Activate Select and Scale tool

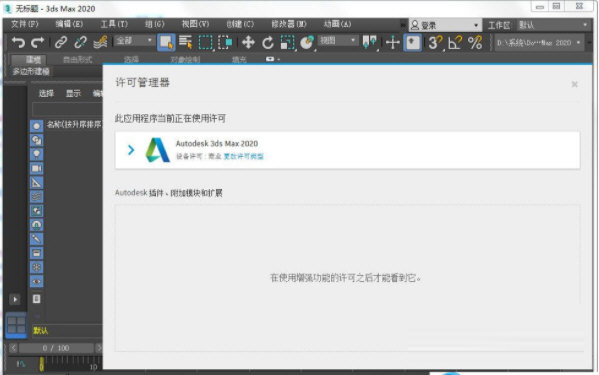pos(287,42)
